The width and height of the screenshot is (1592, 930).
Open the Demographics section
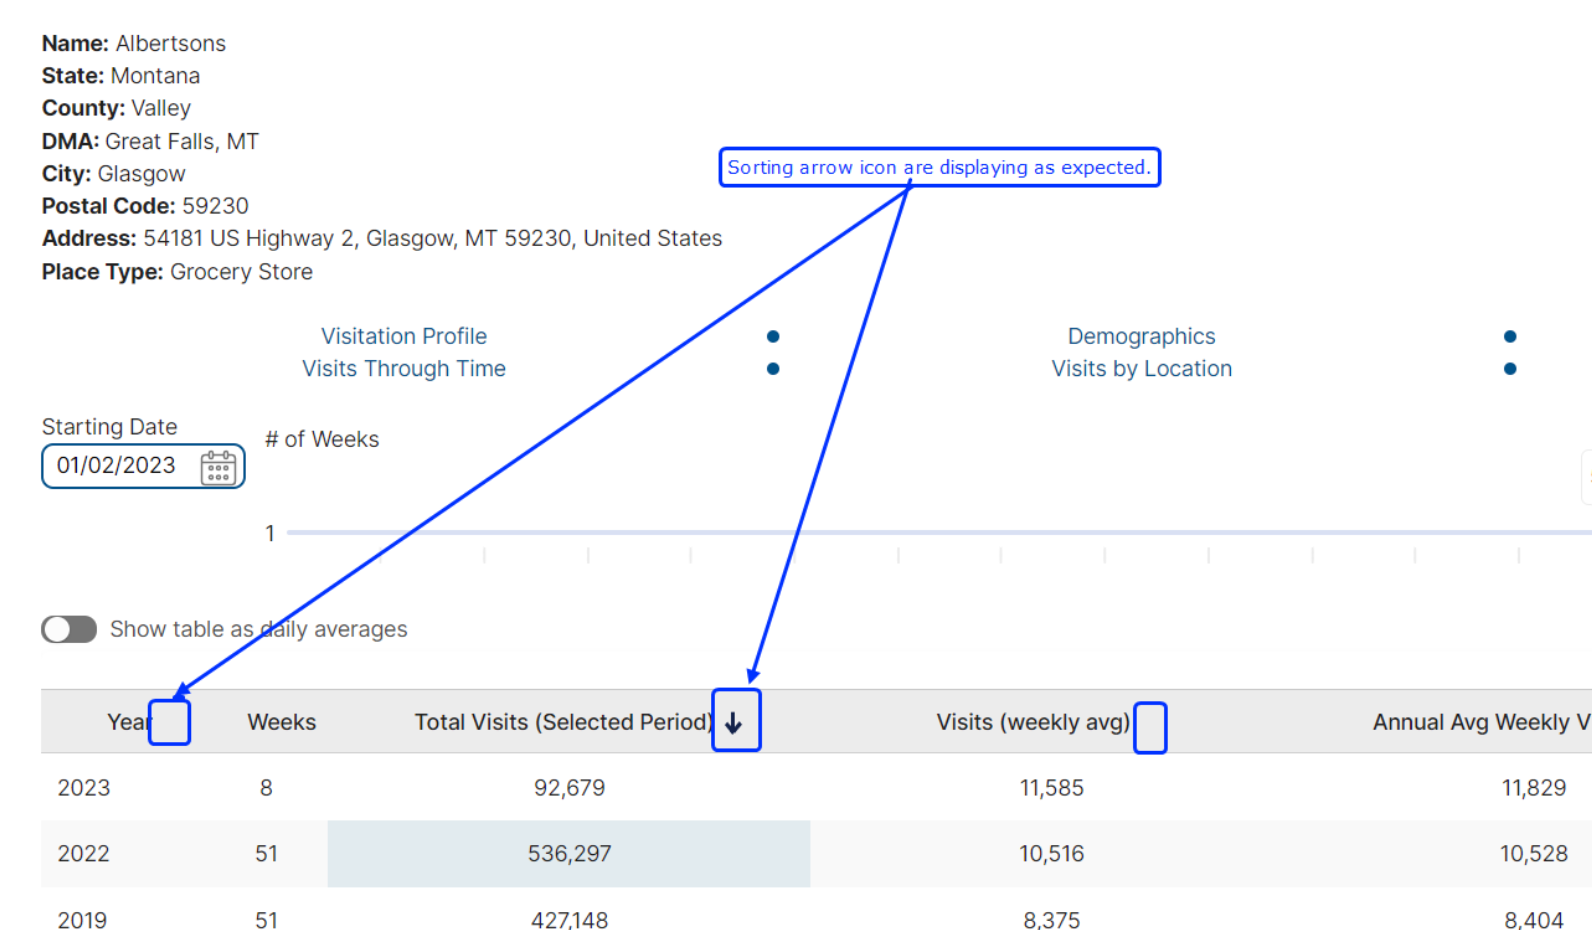coord(1141,336)
